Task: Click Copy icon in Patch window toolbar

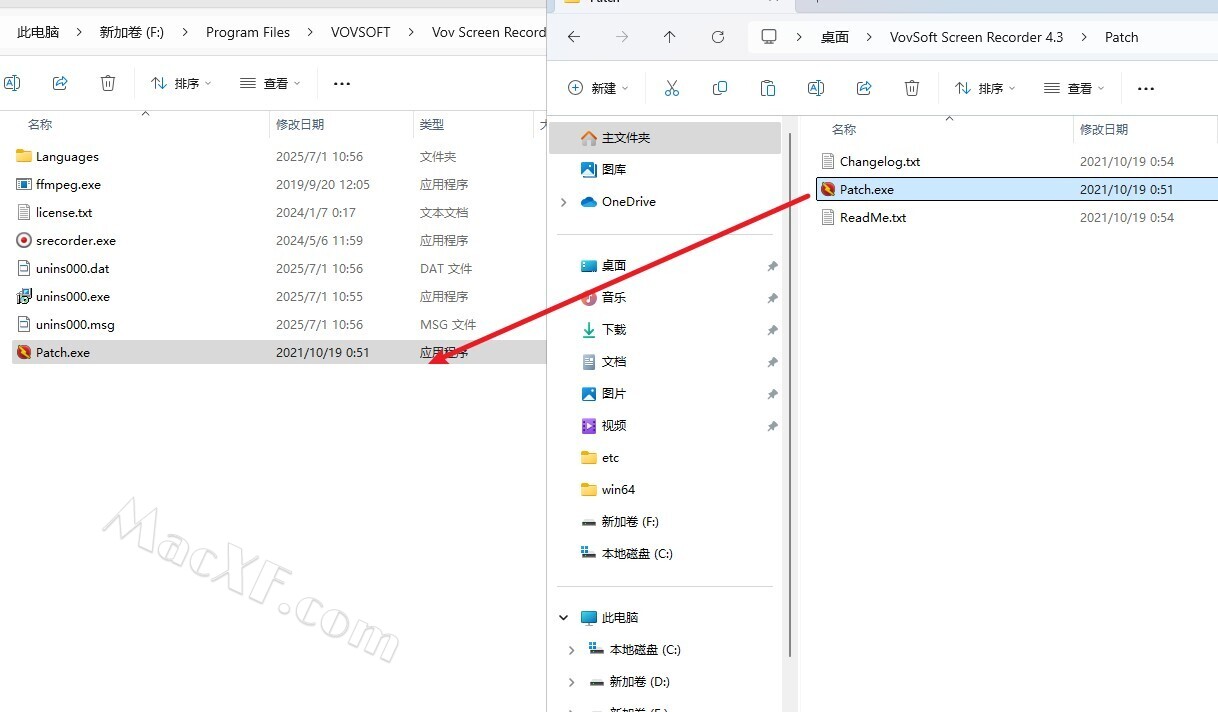Action: point(720,88)
